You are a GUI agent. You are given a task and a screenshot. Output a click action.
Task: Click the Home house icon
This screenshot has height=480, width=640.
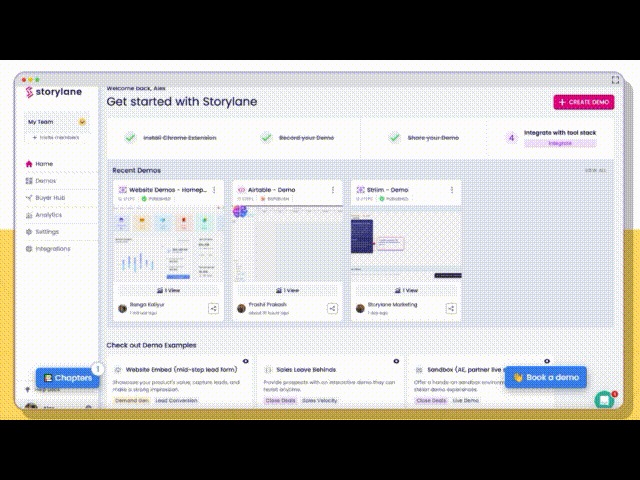point(29,164)
